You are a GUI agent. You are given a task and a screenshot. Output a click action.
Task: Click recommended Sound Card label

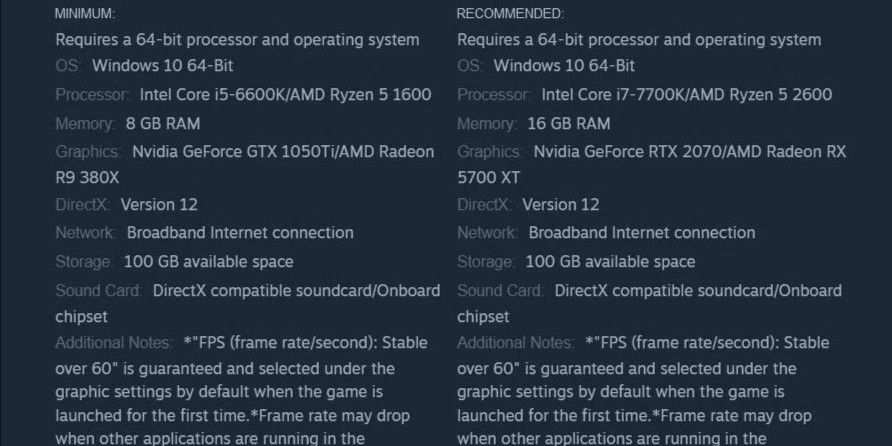click(500, 291)
